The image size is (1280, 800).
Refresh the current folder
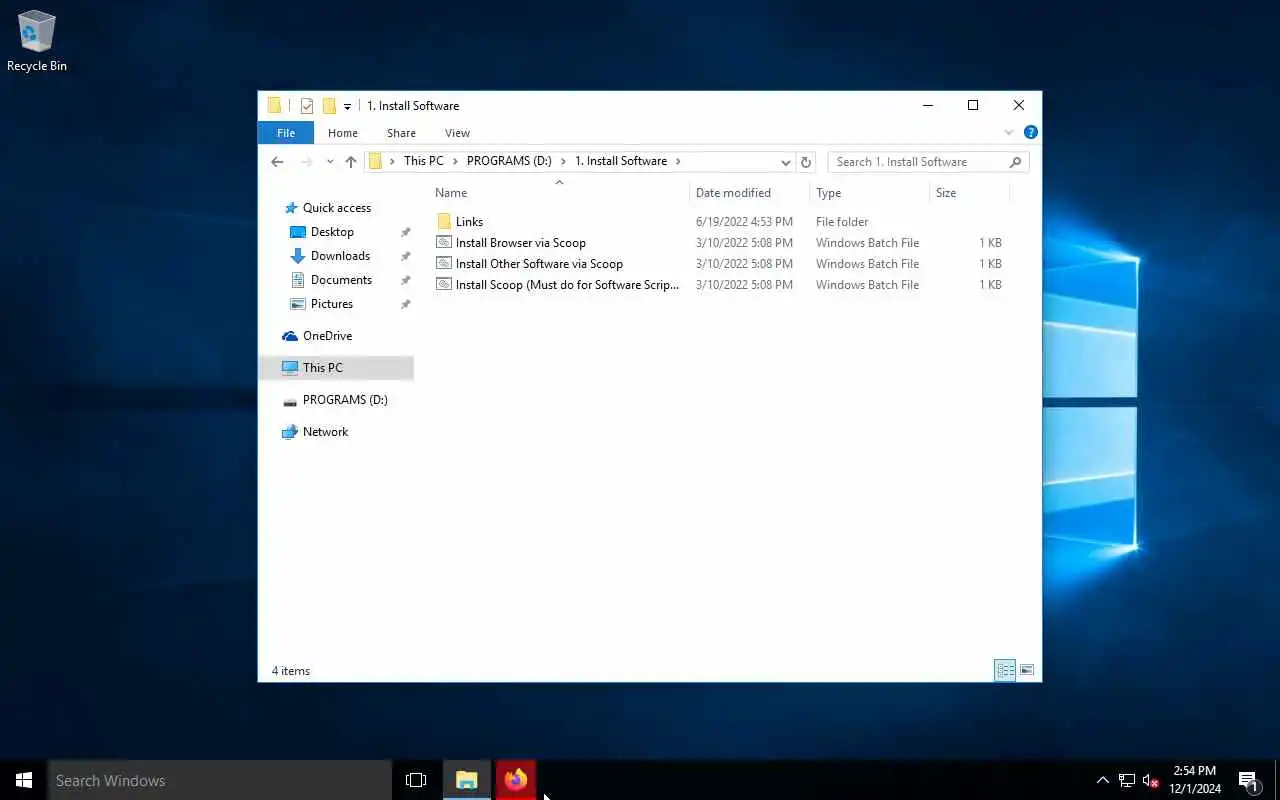[x=806, y=162]
